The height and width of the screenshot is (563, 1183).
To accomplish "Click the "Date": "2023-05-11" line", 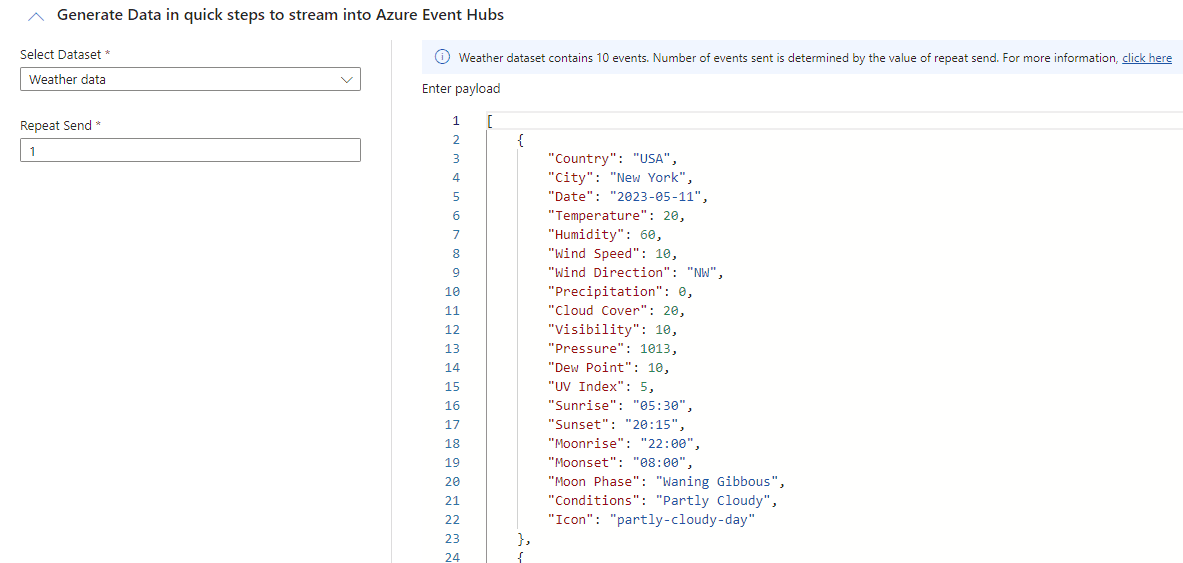I will coord(628,196).
